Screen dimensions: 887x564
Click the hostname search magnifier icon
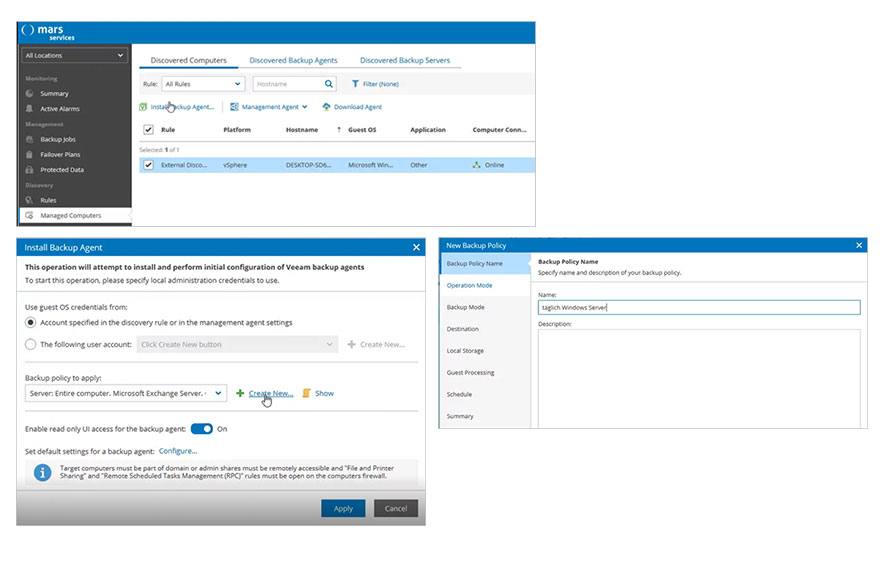(x=328, y=85)
